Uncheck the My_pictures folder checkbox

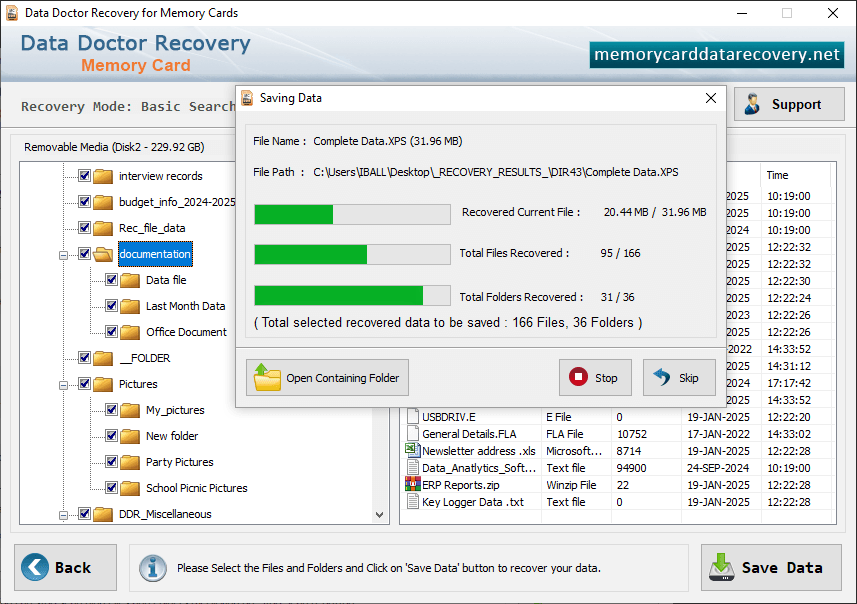111,410
